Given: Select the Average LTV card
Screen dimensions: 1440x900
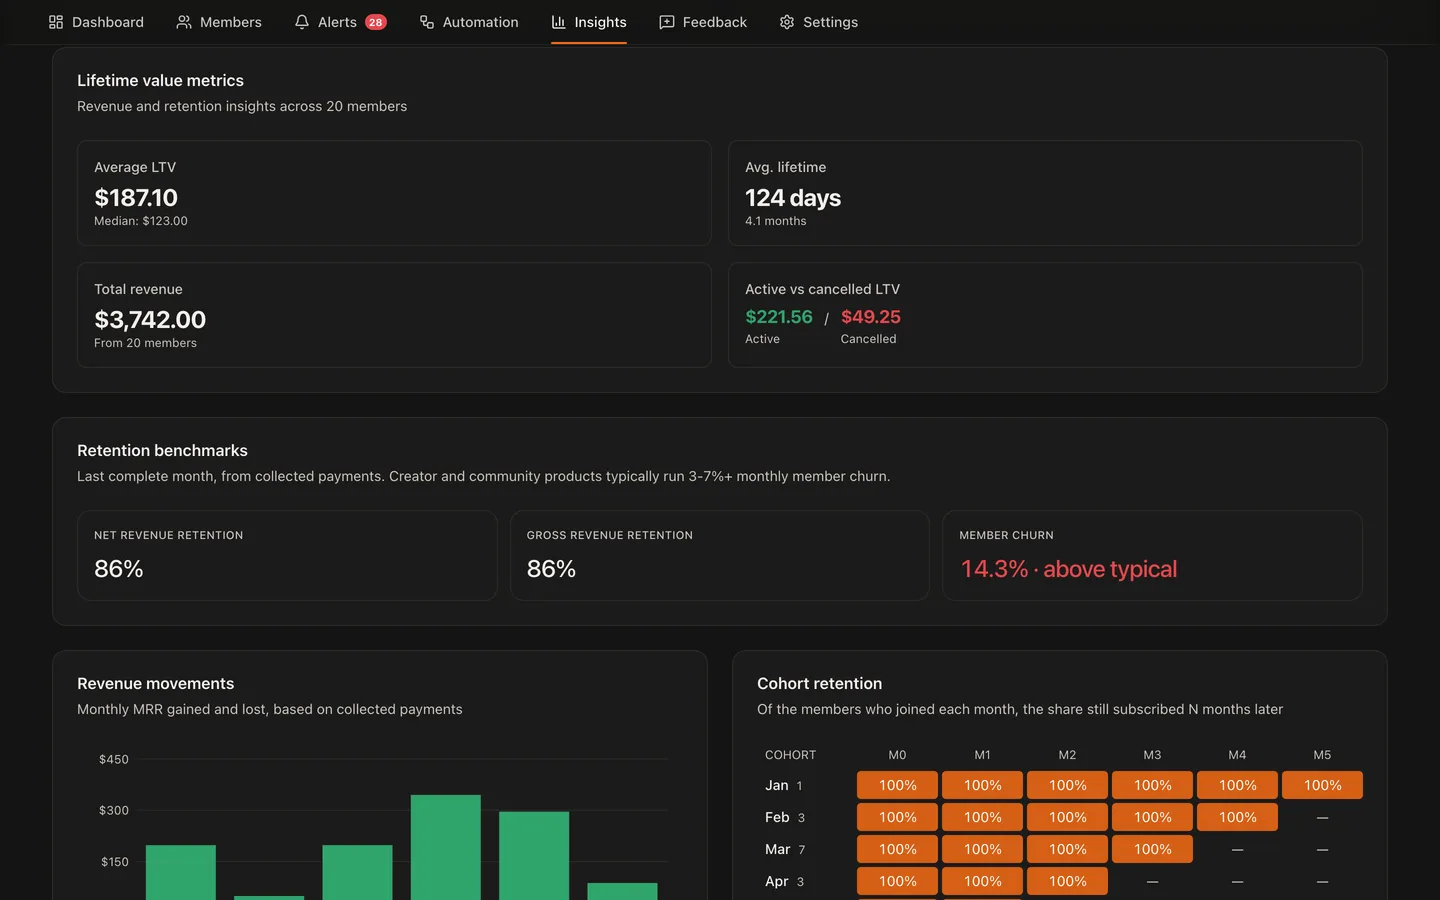Looking at the screenshot, I should [394, 193].
